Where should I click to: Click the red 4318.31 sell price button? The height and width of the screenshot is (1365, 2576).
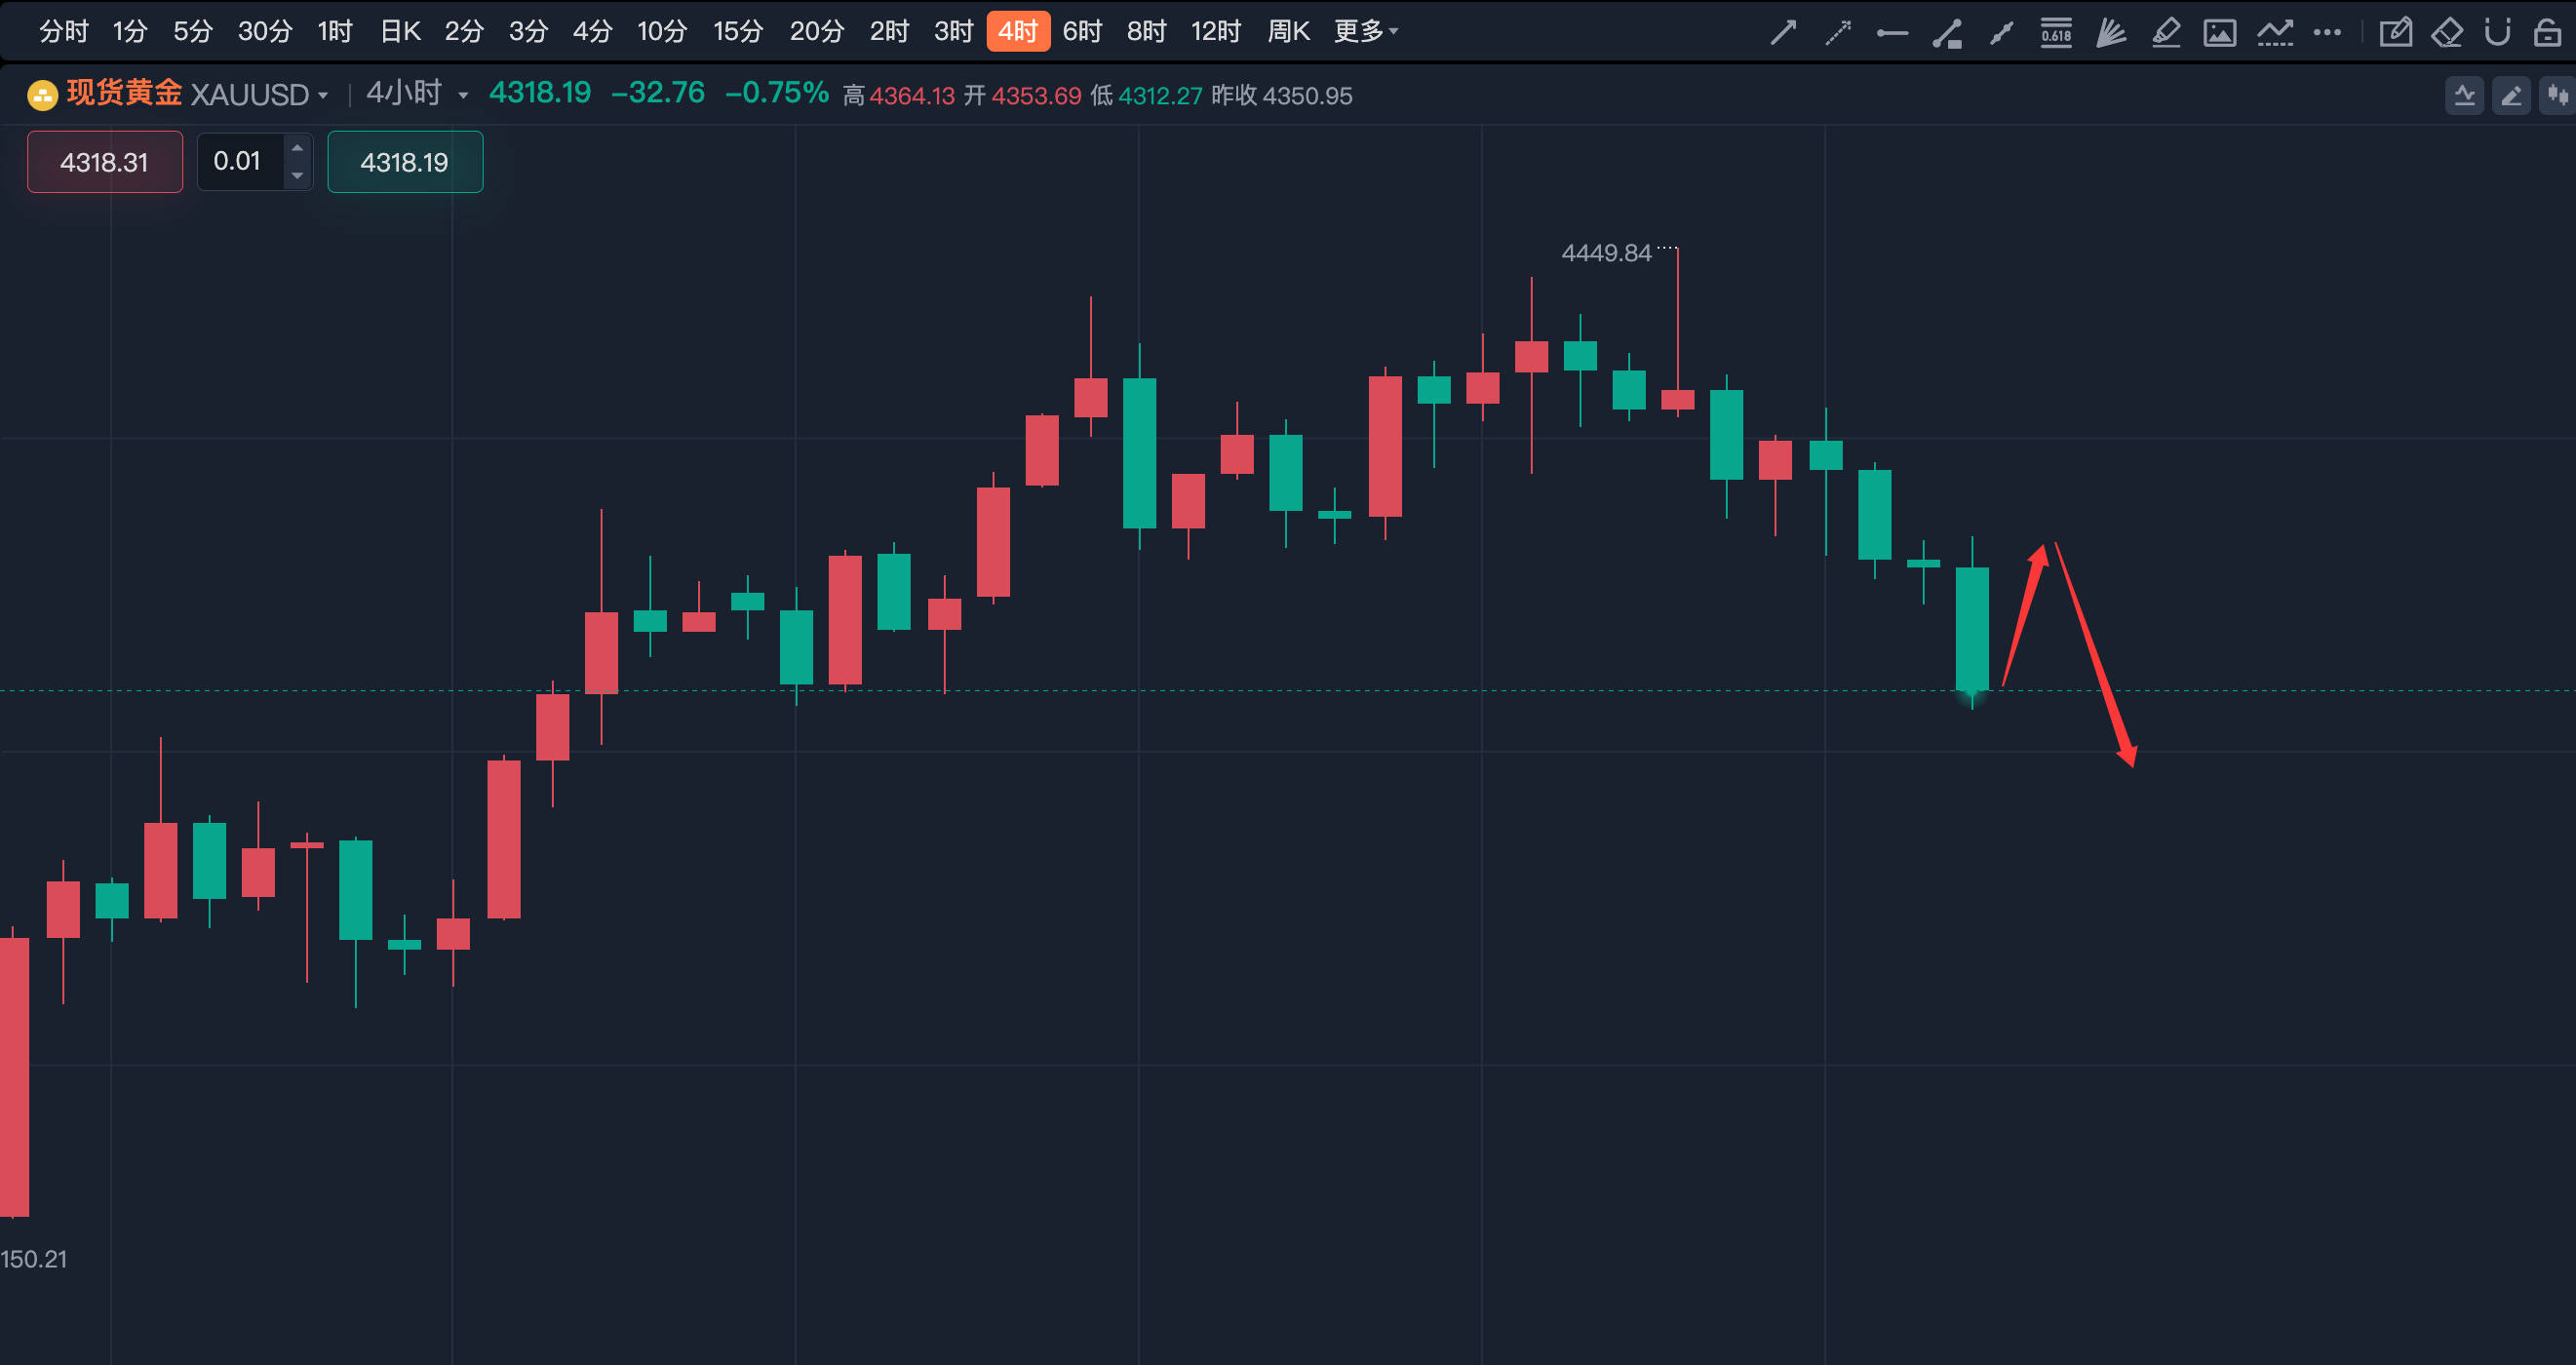(104, 162)
